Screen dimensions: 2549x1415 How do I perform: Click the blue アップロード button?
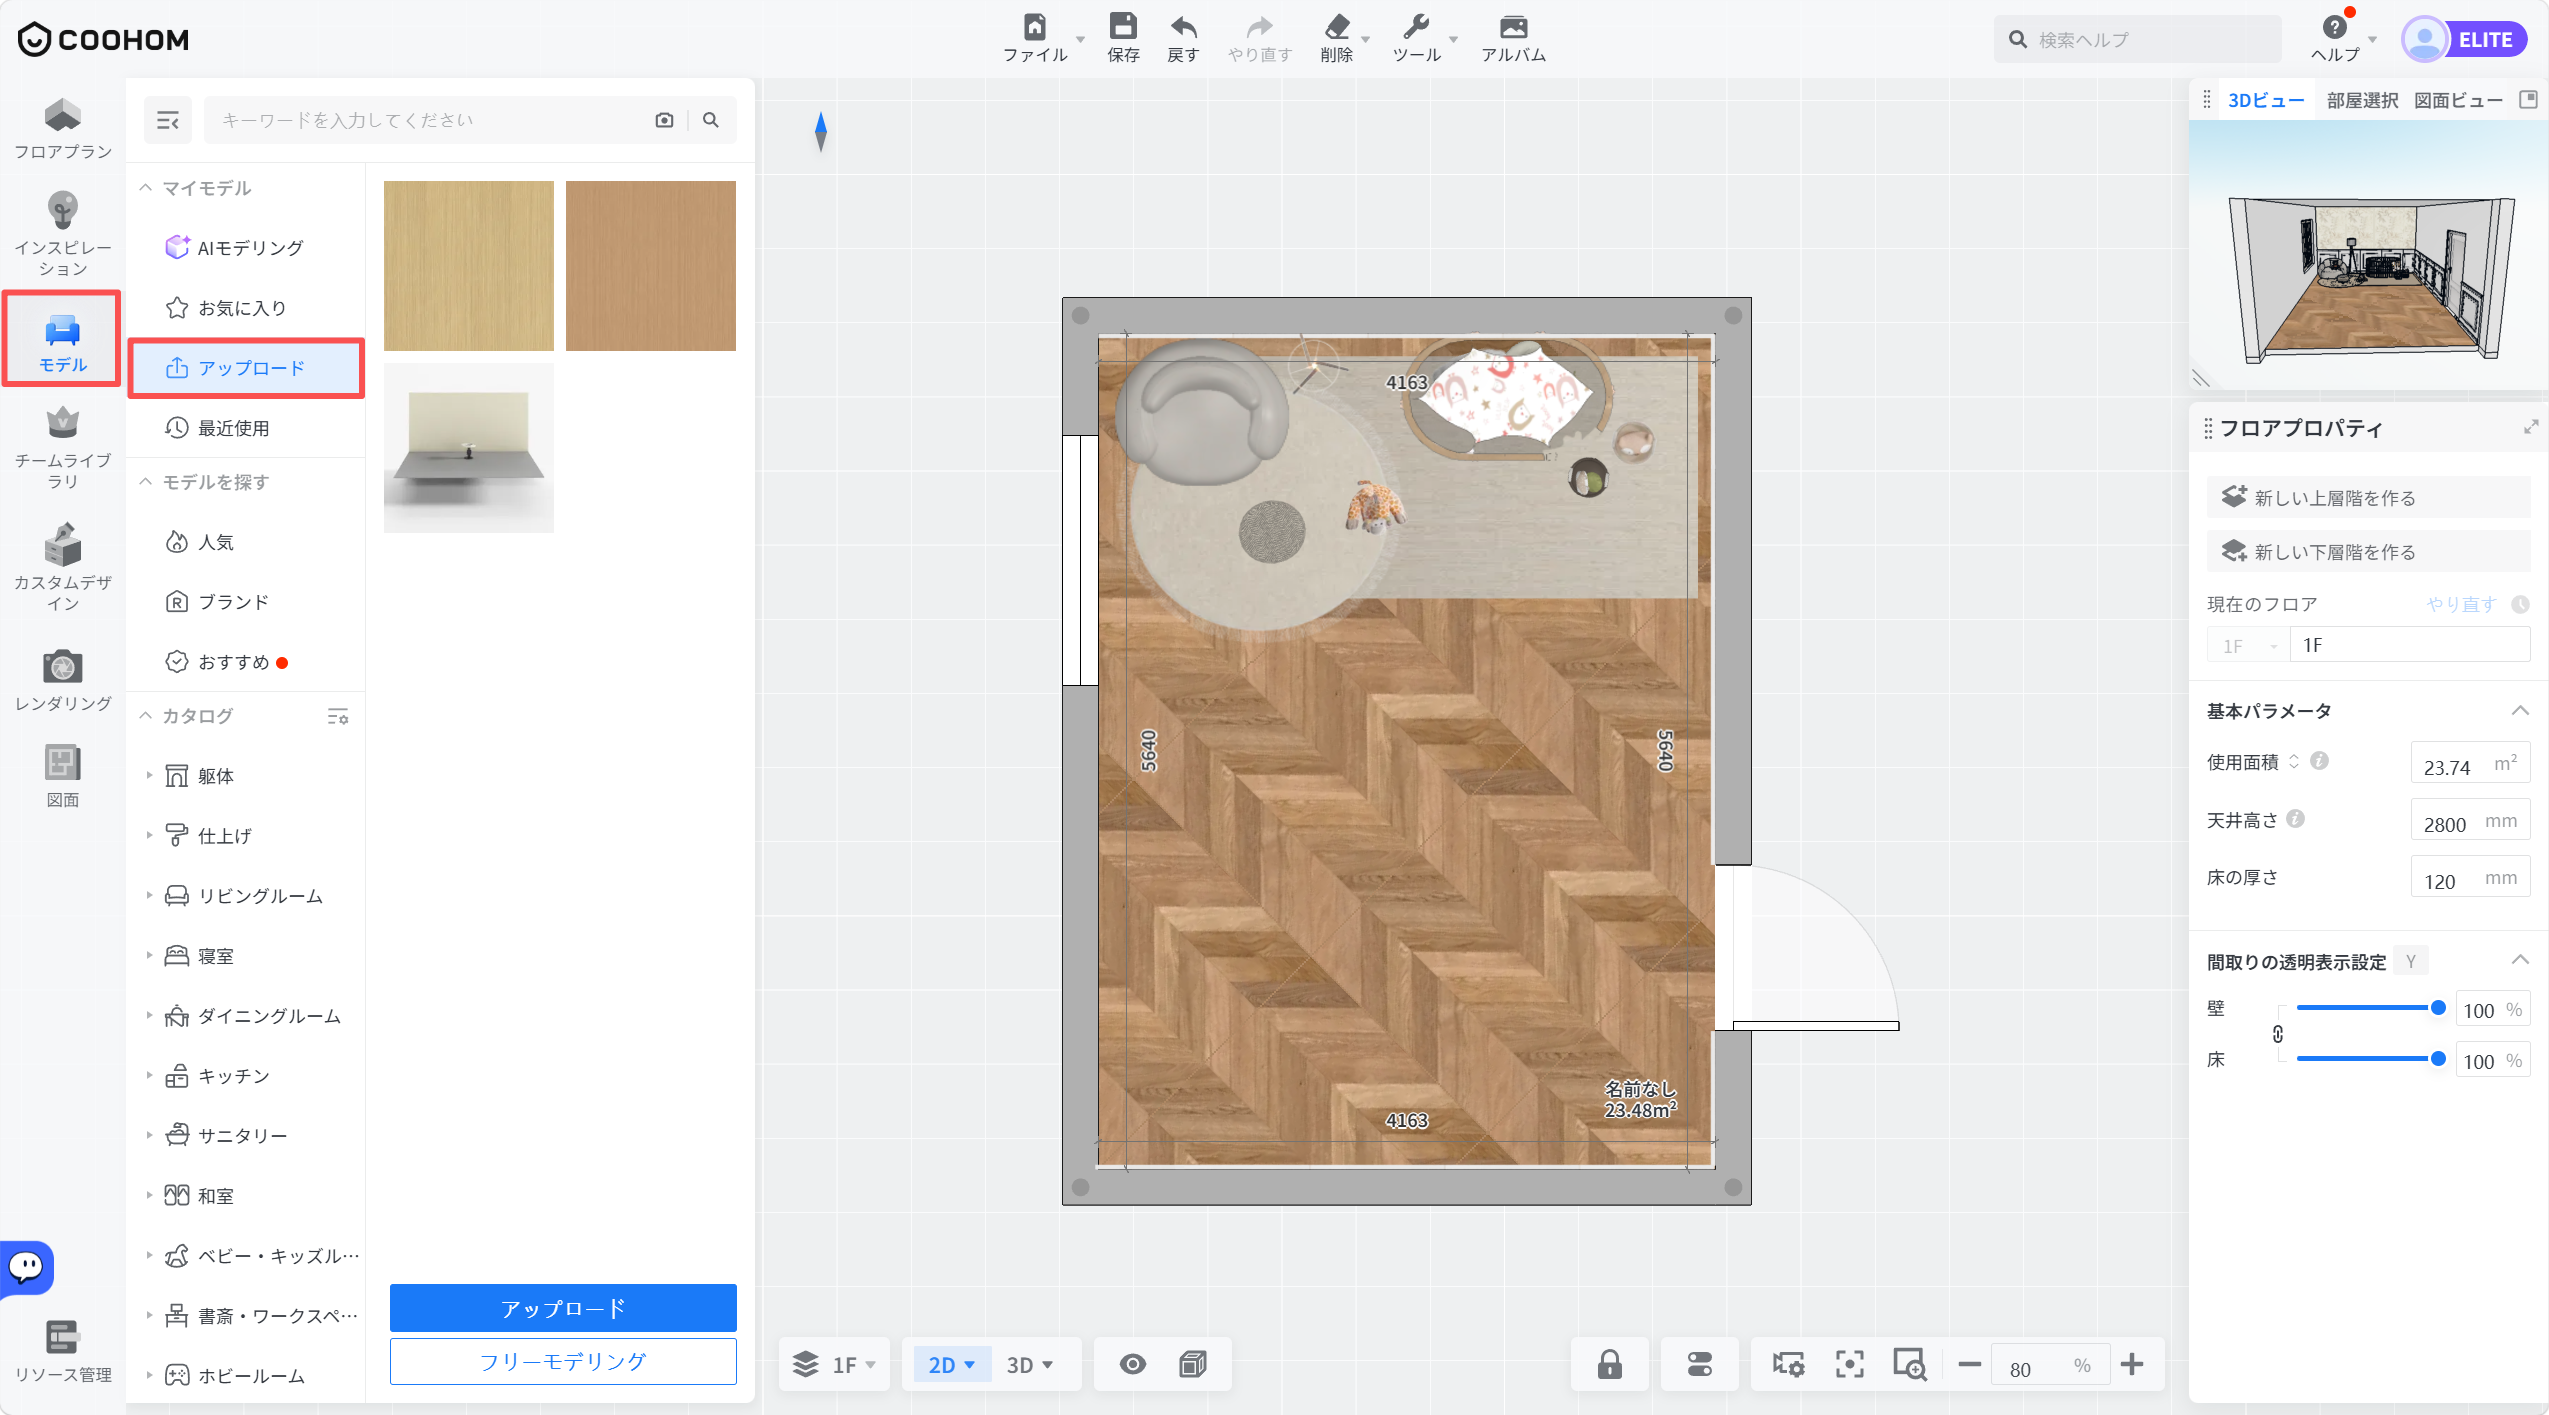(x=563, y=1308)
